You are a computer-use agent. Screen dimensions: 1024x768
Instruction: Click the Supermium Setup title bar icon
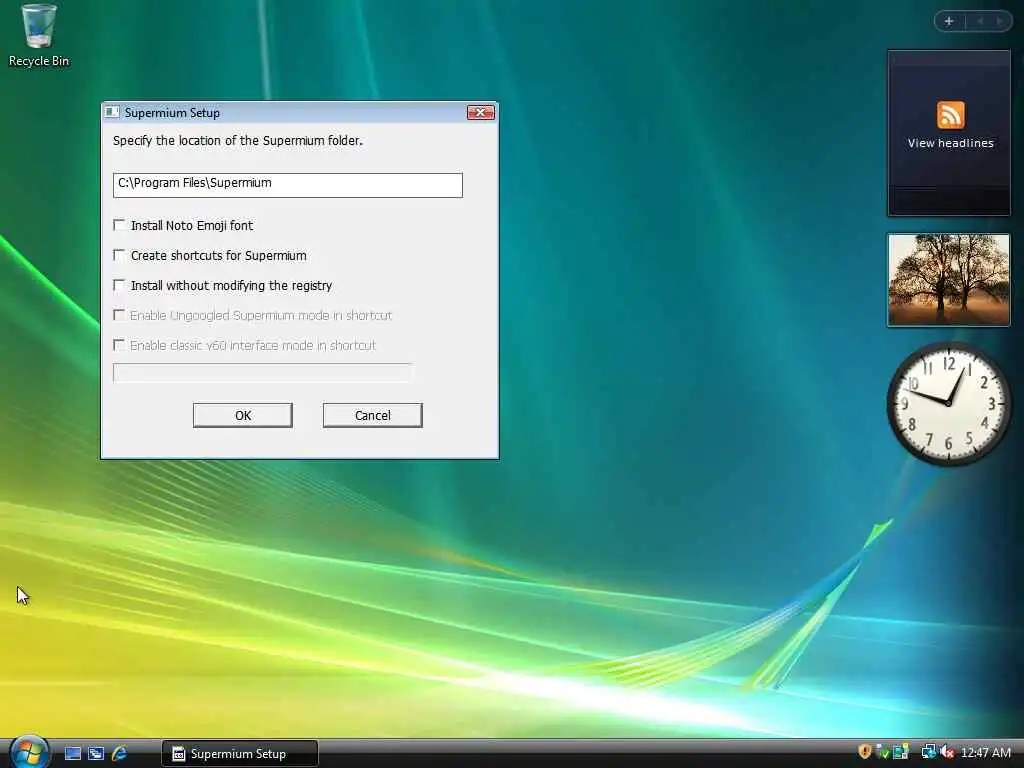point(112,112)
